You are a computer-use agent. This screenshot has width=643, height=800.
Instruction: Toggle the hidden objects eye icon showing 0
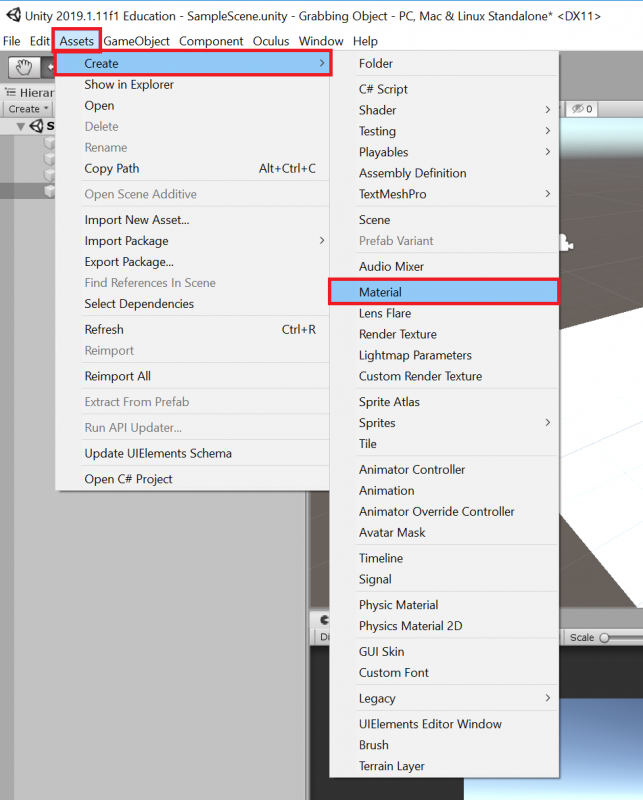coord(582,109)
